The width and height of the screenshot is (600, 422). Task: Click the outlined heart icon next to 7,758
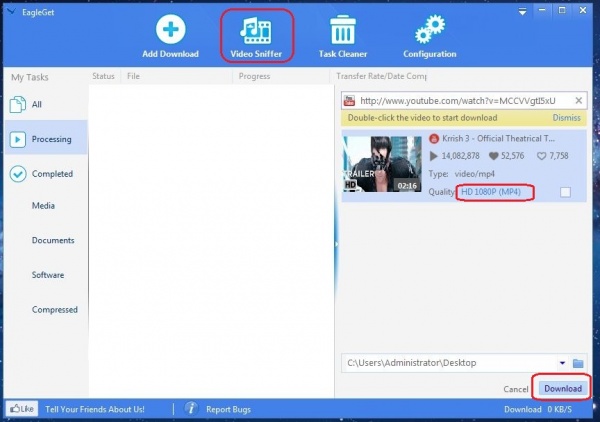541,156
